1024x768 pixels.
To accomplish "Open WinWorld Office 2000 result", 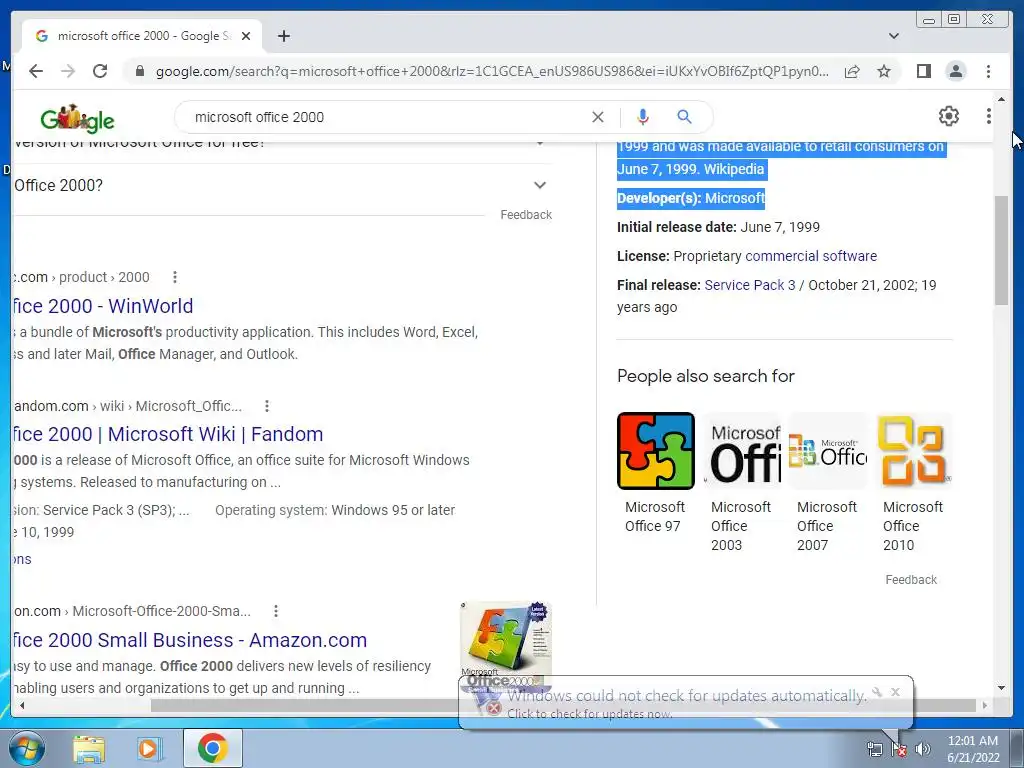I will [103, 306].
